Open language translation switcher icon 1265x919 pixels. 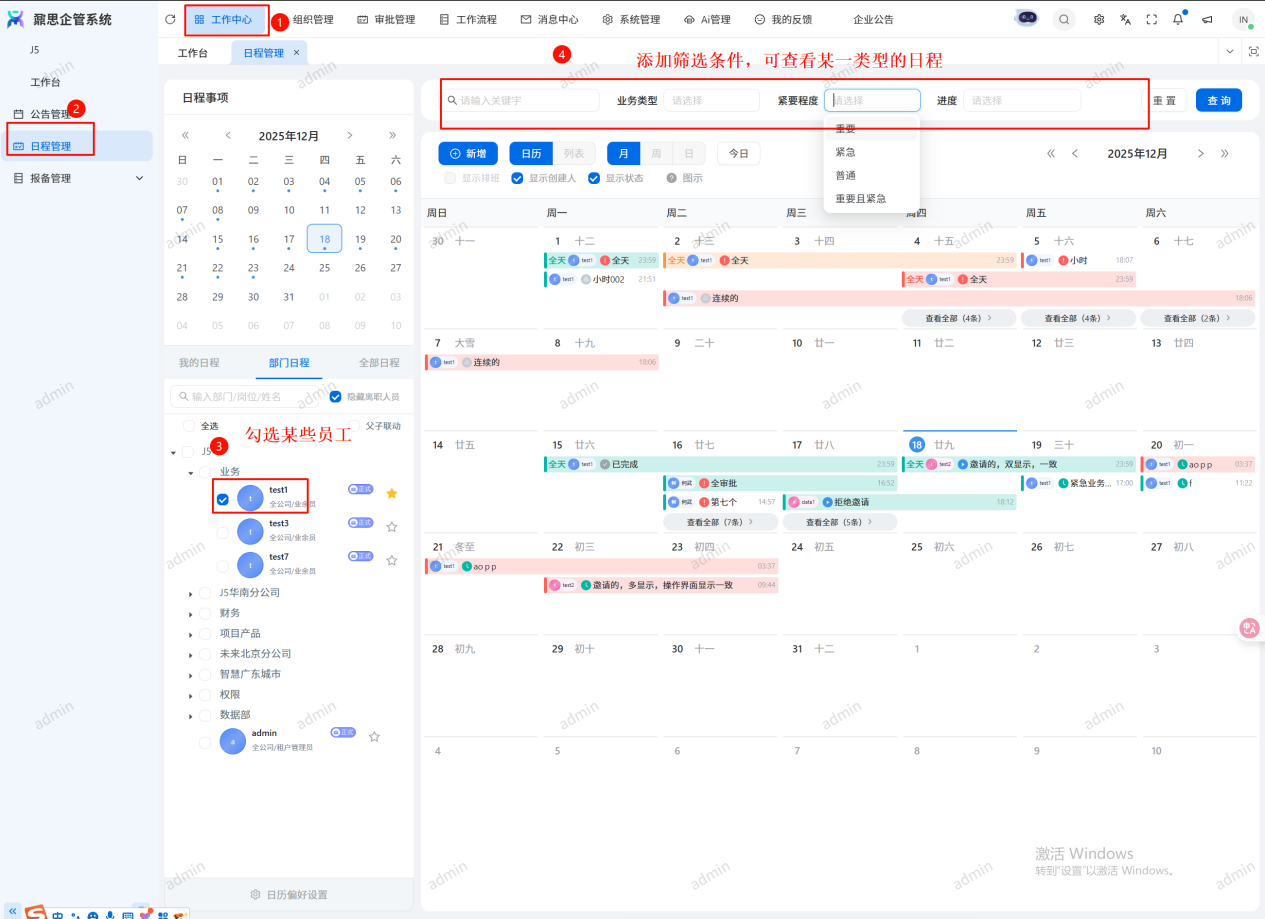1125,19
